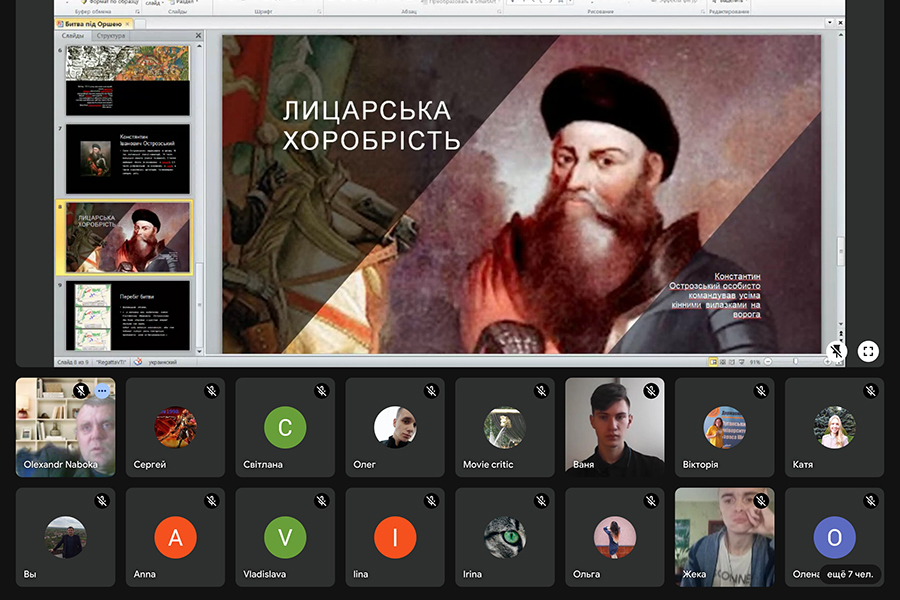Close the slides thumbnail panel

[199, 36]
